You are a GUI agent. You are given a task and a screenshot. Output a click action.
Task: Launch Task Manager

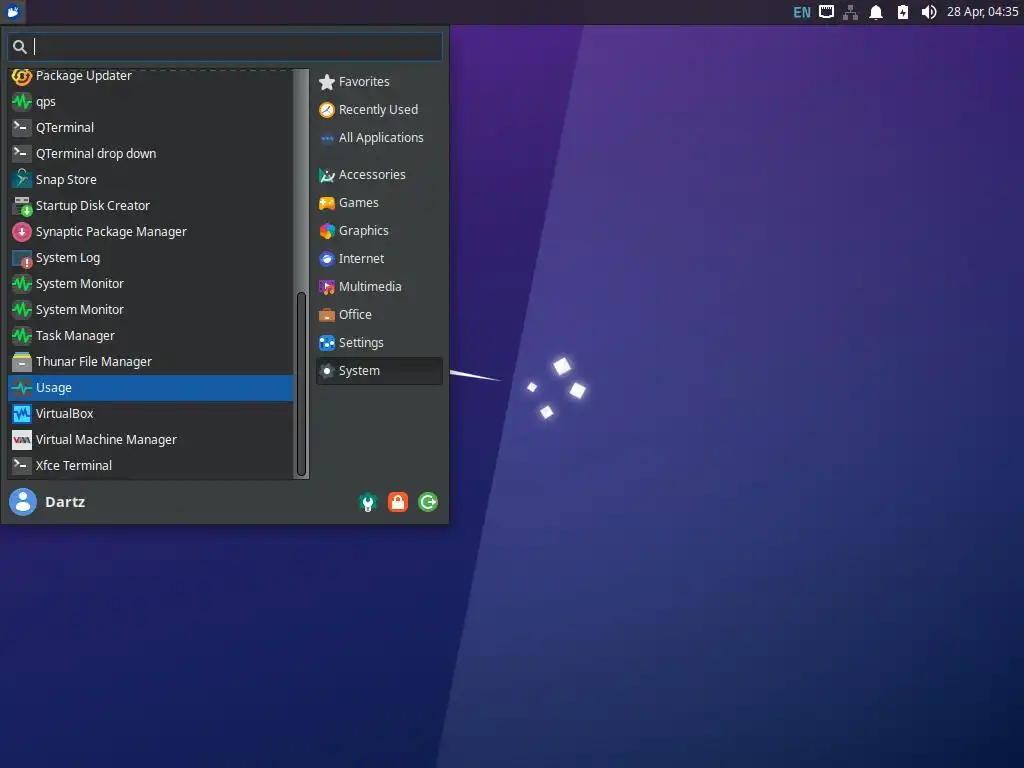pos(151,336)
